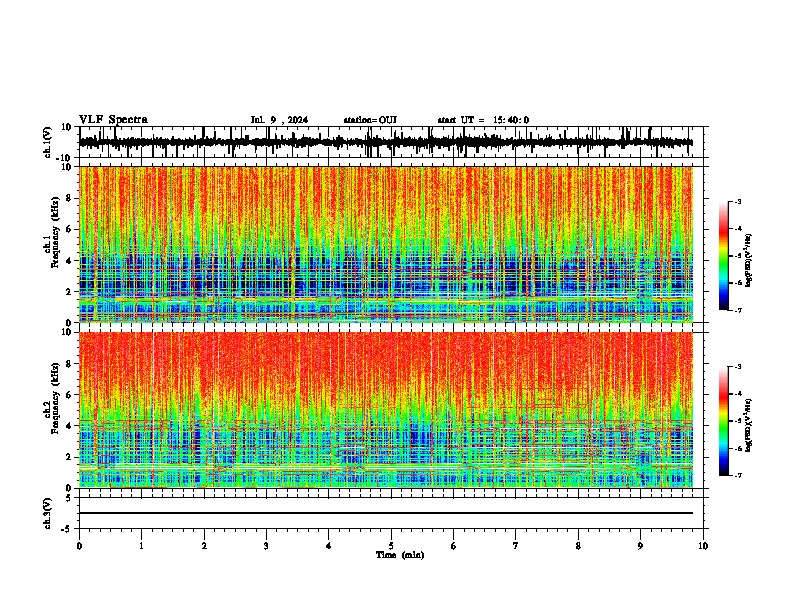Click time axis tick label '2'
Screen dimensions: 792x612
click(204, 546)
